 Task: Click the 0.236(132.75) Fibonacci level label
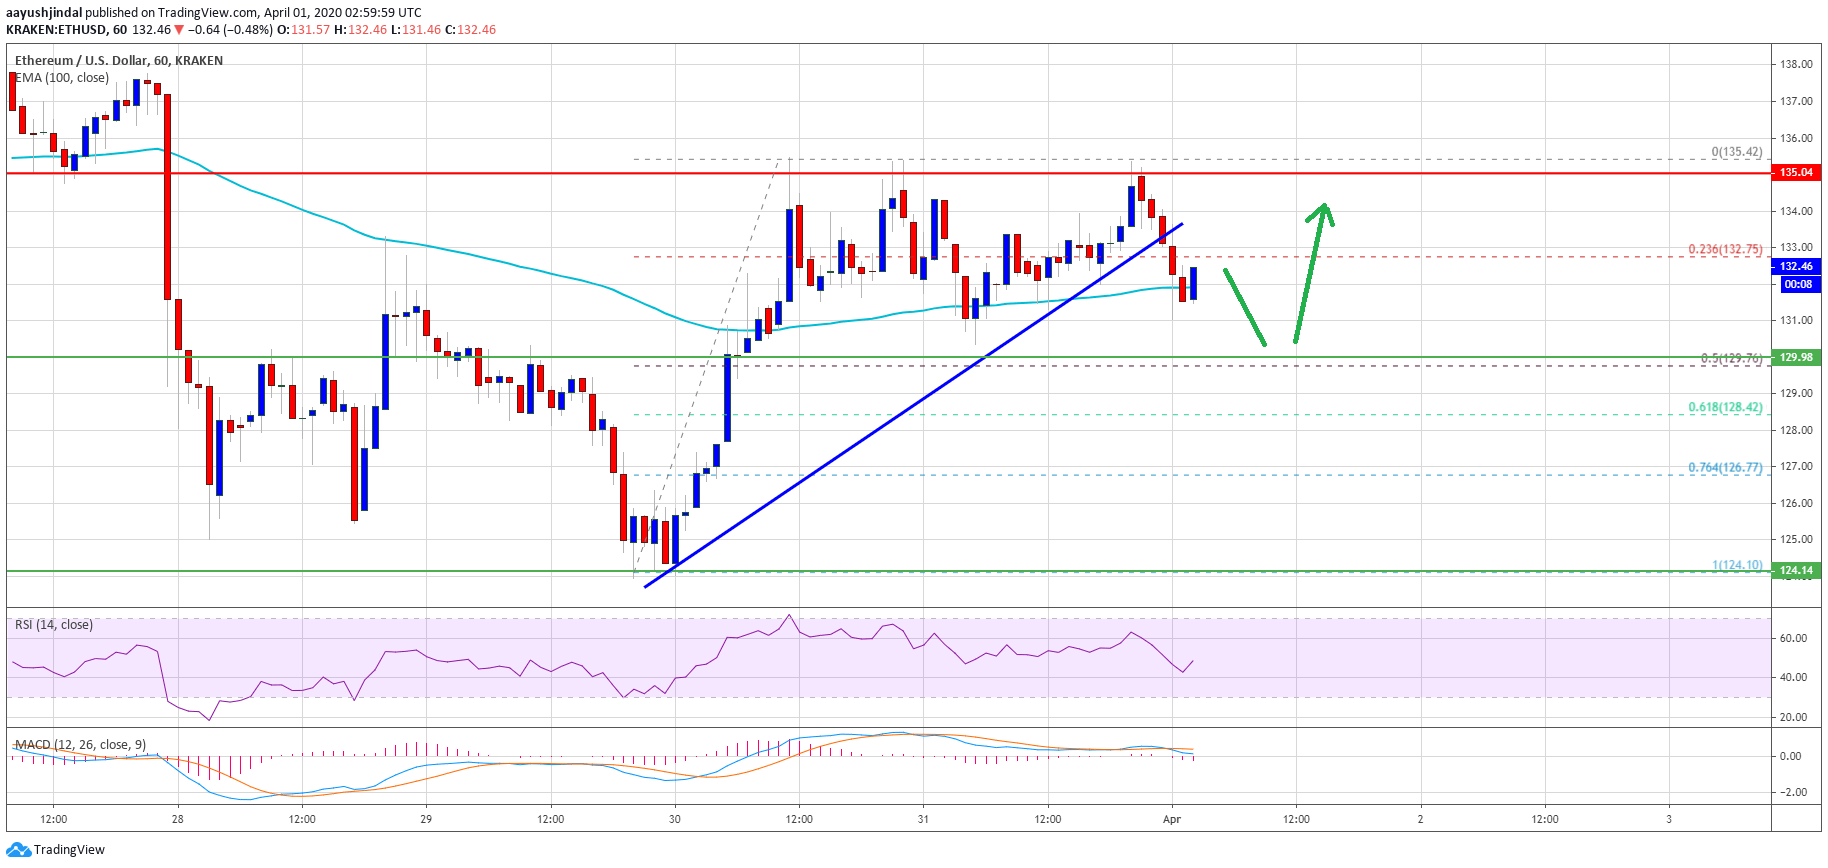(x=1725, y=249)
